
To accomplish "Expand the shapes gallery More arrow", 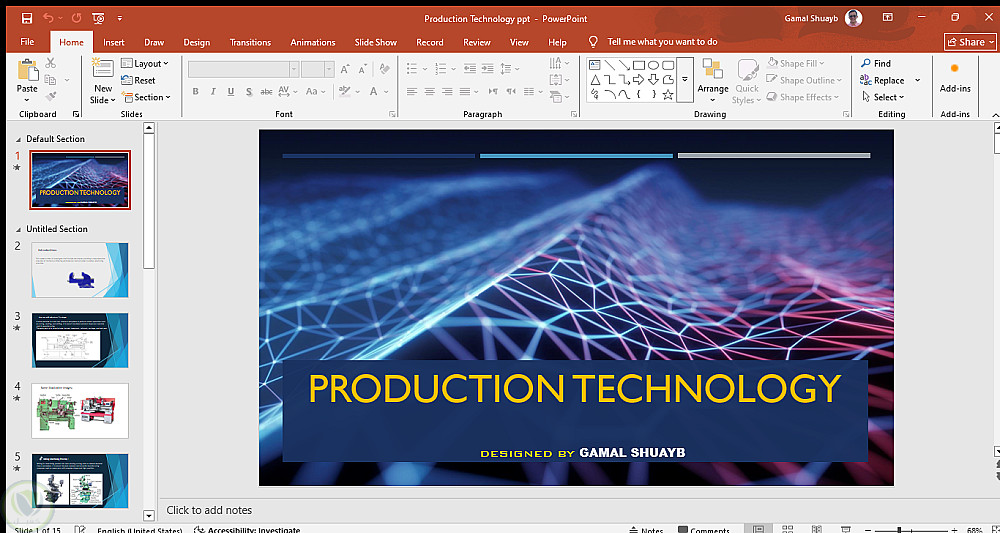I will click(x=685, y=80).
